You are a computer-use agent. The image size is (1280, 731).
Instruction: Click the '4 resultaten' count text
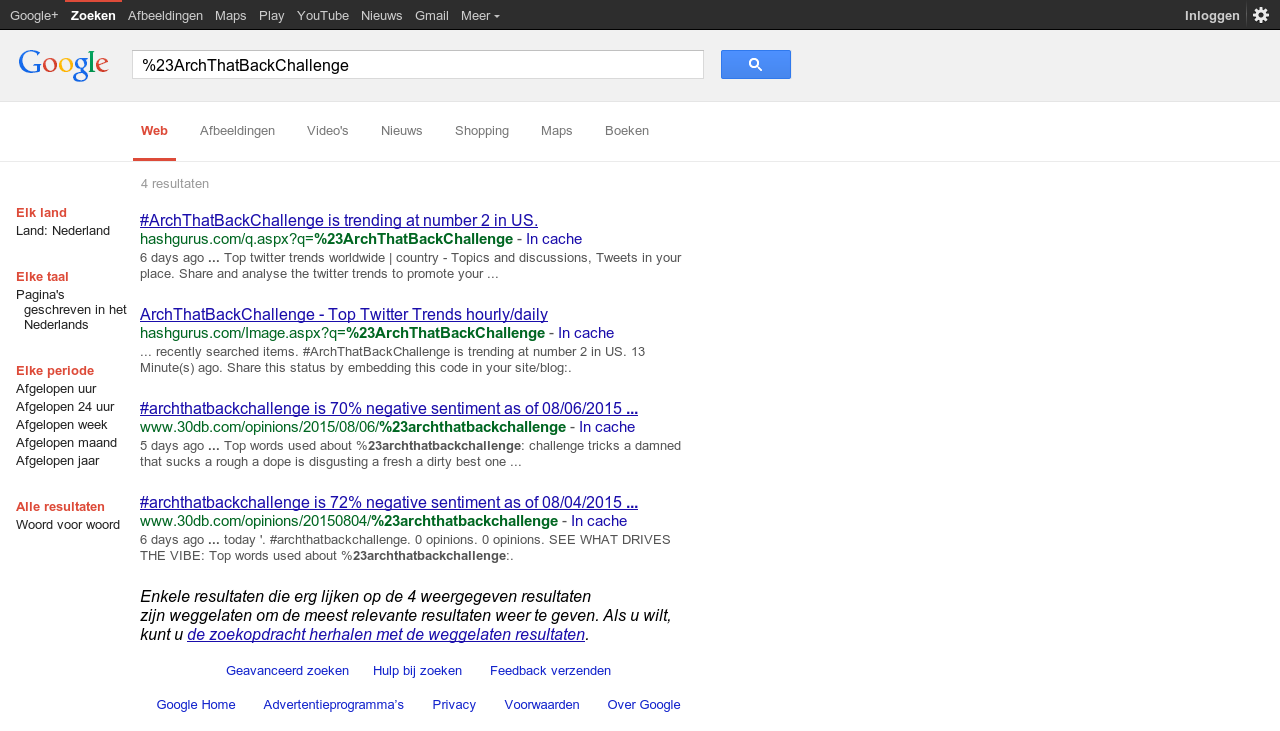[x=175, y=184]
